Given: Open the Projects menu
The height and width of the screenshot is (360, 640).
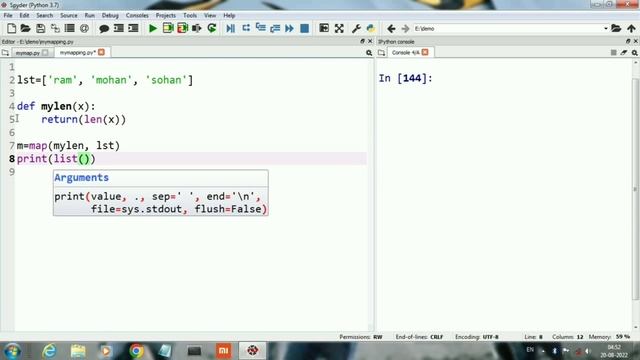Looking at the screenshot, I should 166,16.
